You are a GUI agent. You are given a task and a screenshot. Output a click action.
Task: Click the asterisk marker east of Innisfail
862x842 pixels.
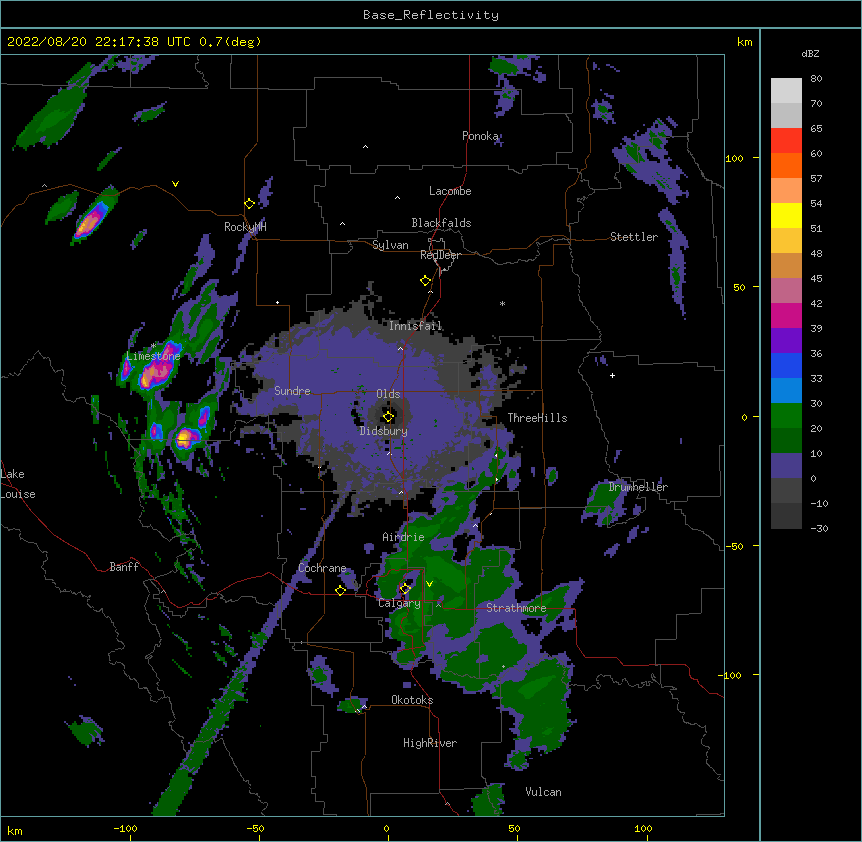click(502, 303)
